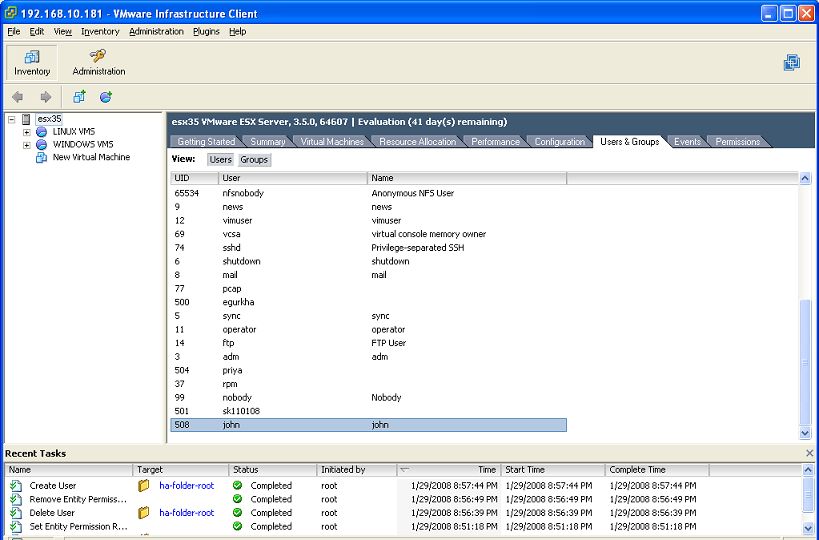The width and height of the screenshot is (819, 540).
Task: Expand the WINDOWS VMS tree node
Action: [x=27, y=145]
